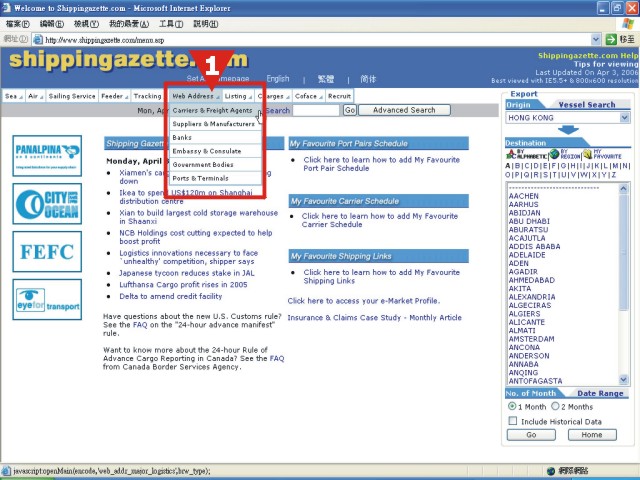Click the Windows flag logo in the menu bar
This screenshot has height=480, width=640.
click(628, 24)
